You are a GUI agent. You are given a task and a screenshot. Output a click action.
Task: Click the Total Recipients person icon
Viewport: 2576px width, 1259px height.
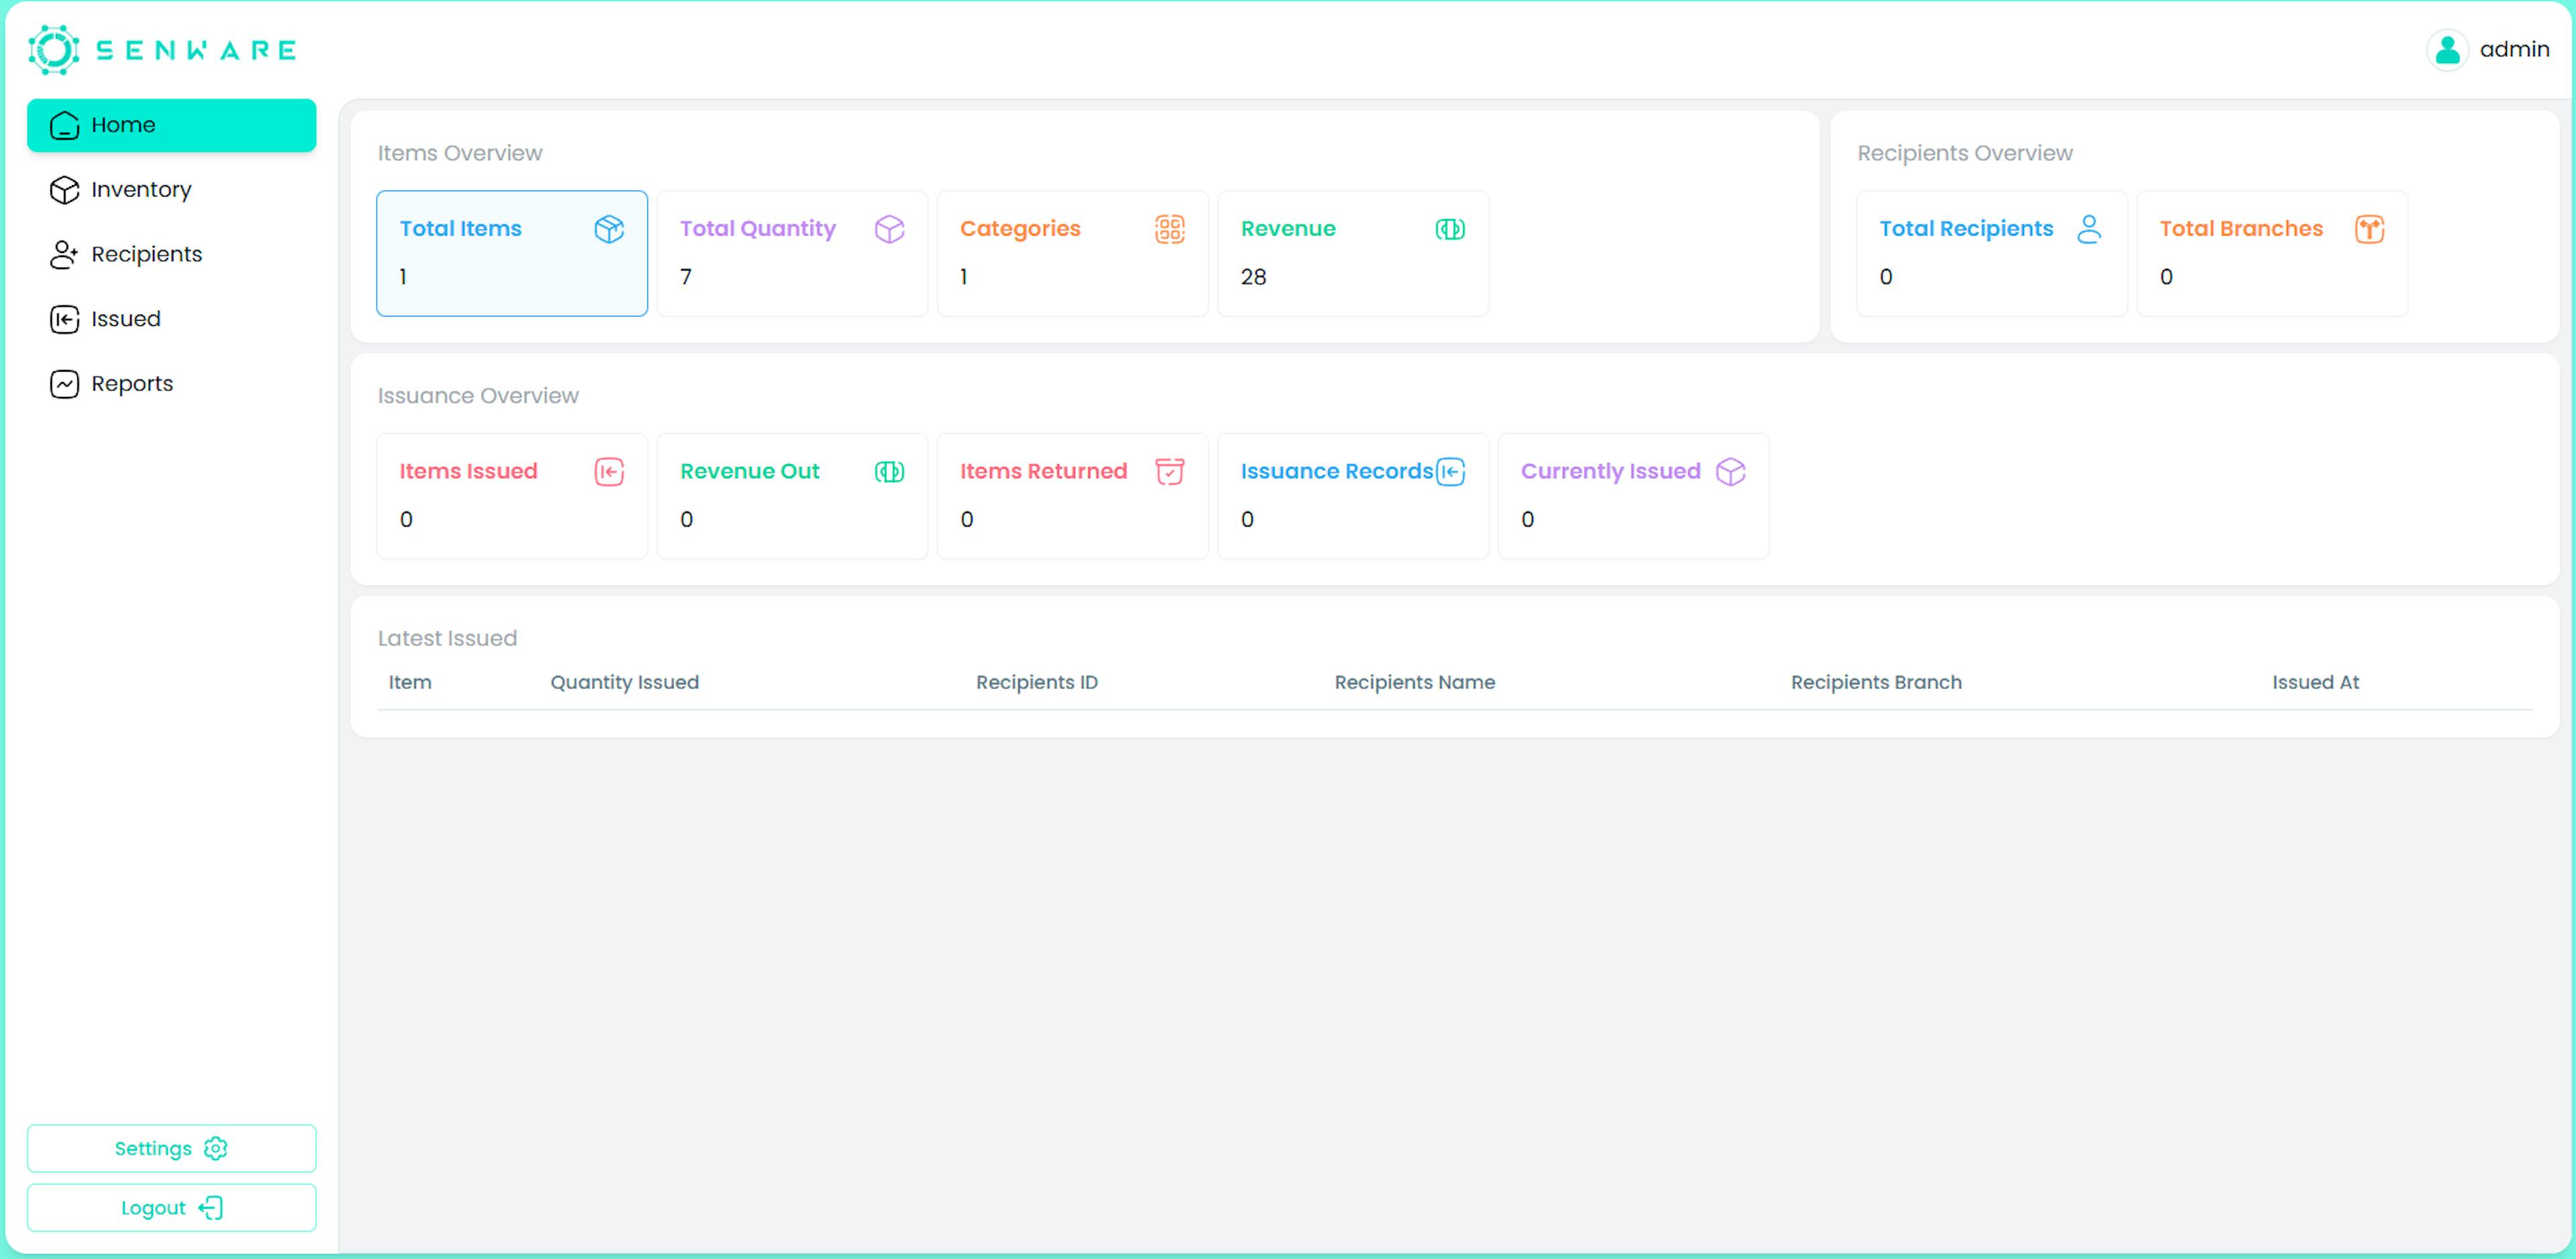[x=2089, y=229]
